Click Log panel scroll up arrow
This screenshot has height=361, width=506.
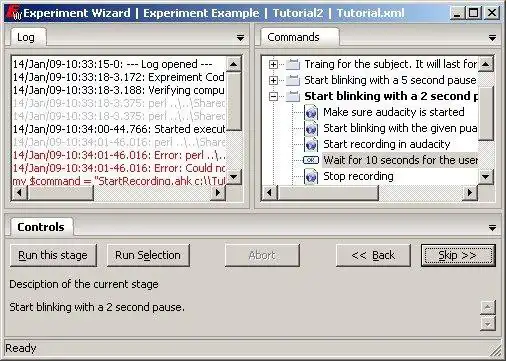pos(234,64)
